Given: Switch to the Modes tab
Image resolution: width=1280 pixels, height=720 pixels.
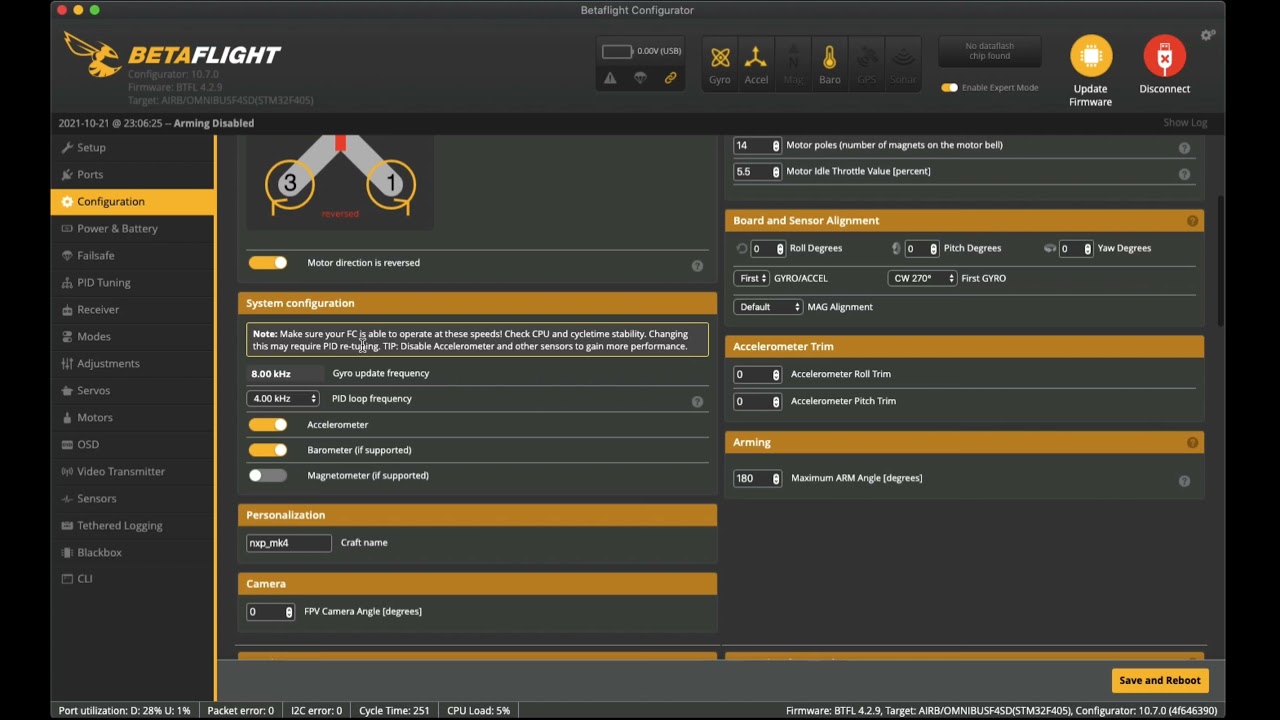Looking at the screenshot, I should tap(133, 337).
